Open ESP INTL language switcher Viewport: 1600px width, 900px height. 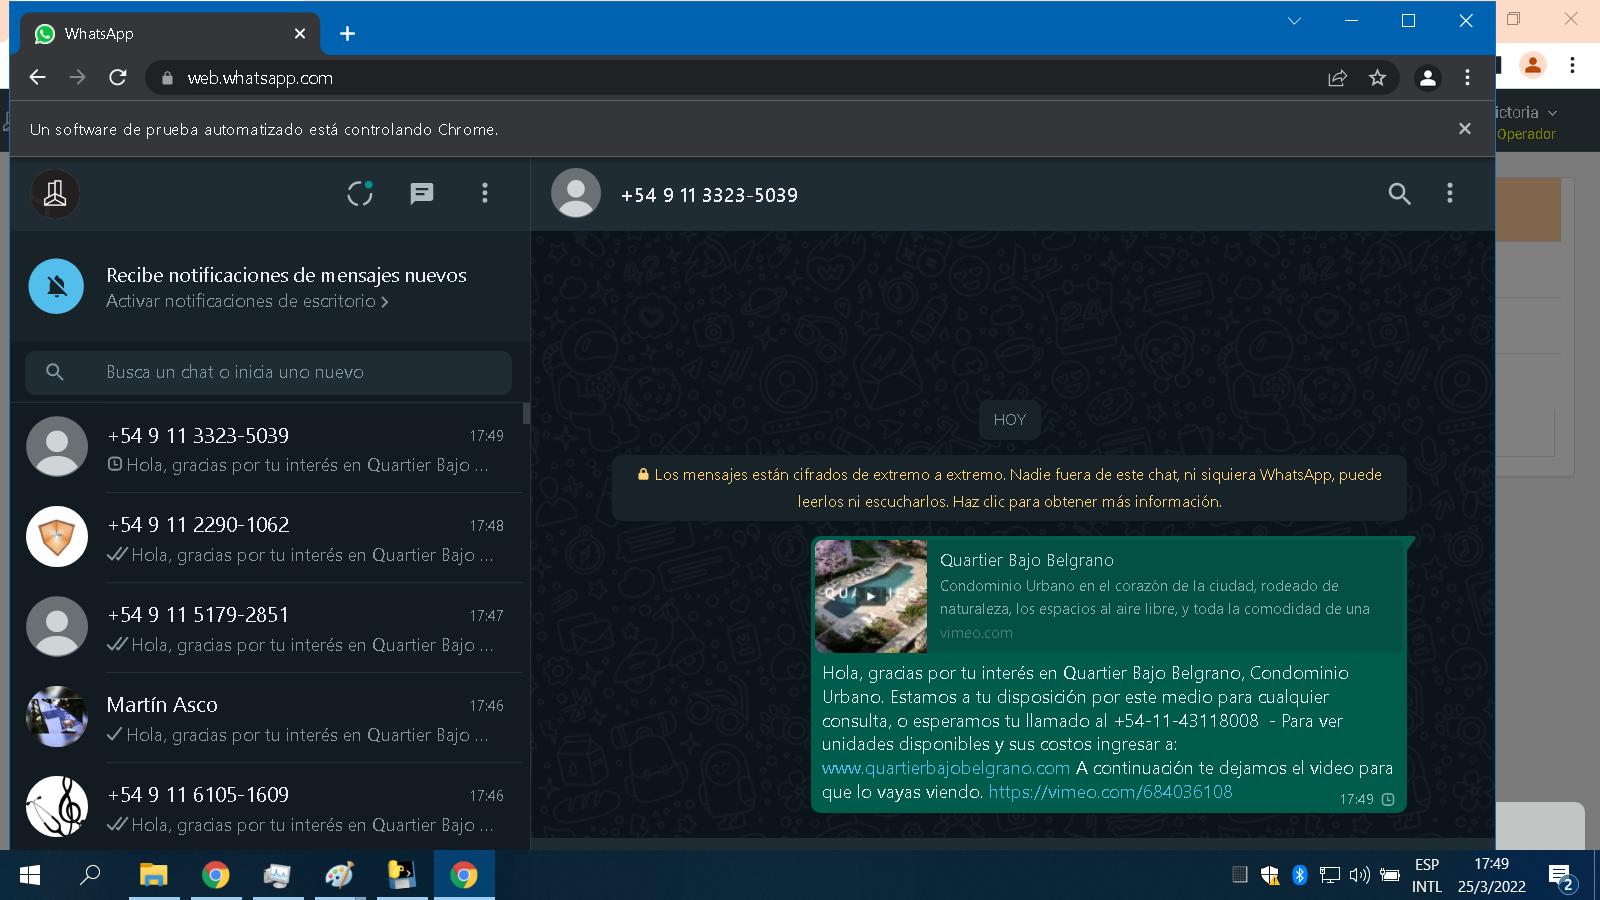pyautogui.click(x=1427, y=875)
